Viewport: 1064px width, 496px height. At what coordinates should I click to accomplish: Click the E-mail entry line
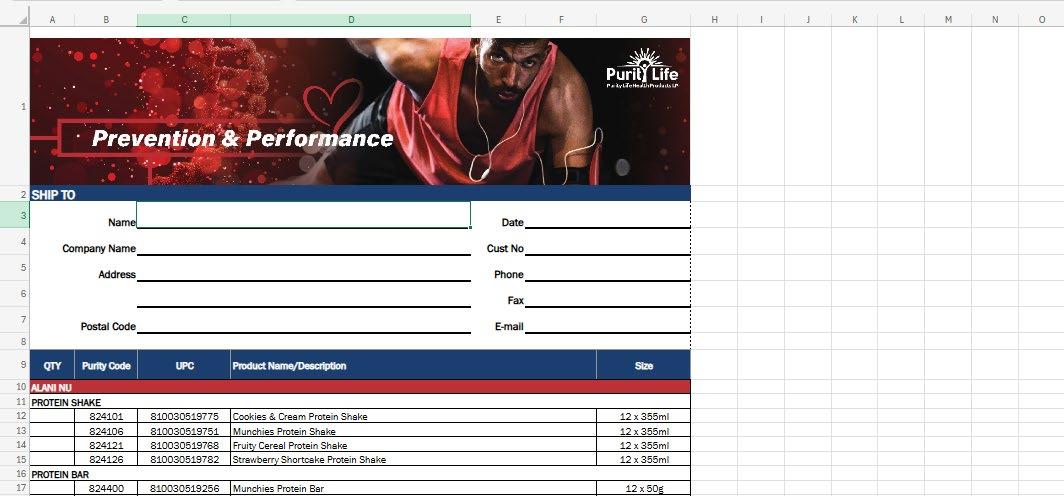[608, 320]
